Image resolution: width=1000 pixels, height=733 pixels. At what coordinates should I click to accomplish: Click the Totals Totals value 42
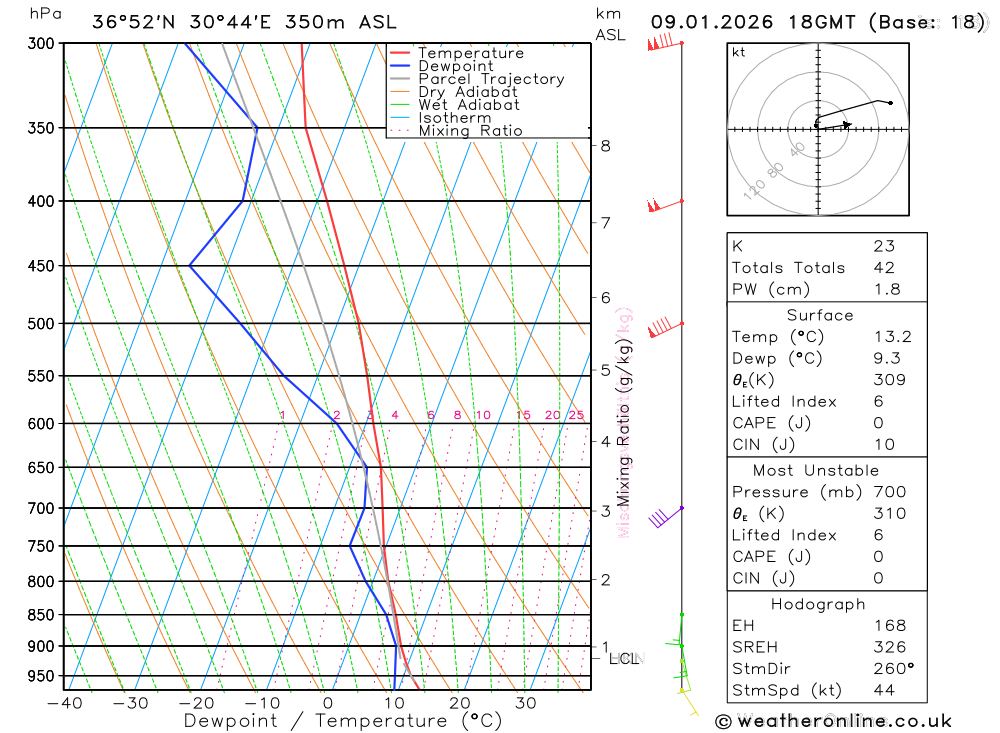884,268
